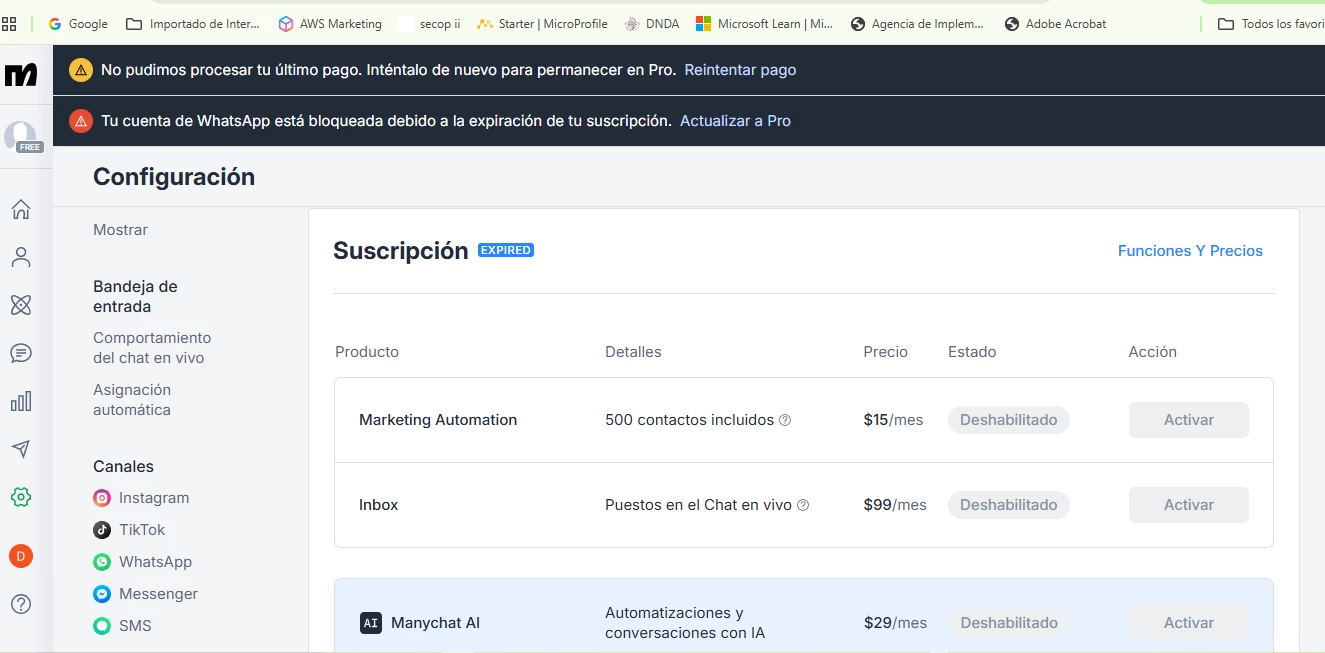Select WhatsApp channel settings
1325x653 pixels.
[155, 562]
